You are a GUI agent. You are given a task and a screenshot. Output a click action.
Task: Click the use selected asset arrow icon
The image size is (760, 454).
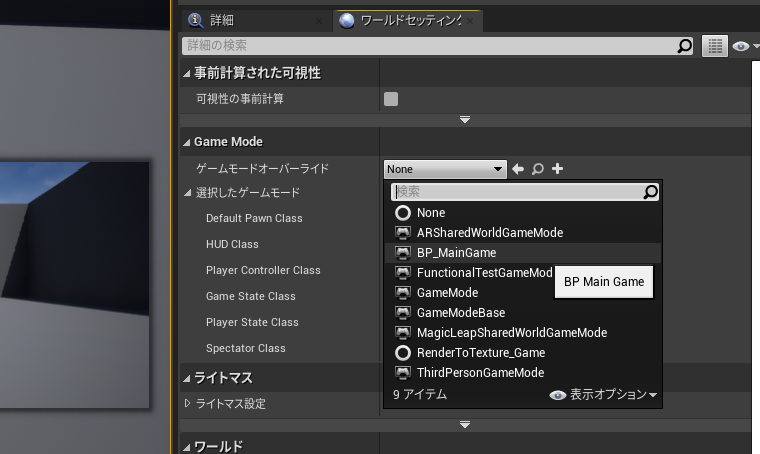[x=518, y=169]
